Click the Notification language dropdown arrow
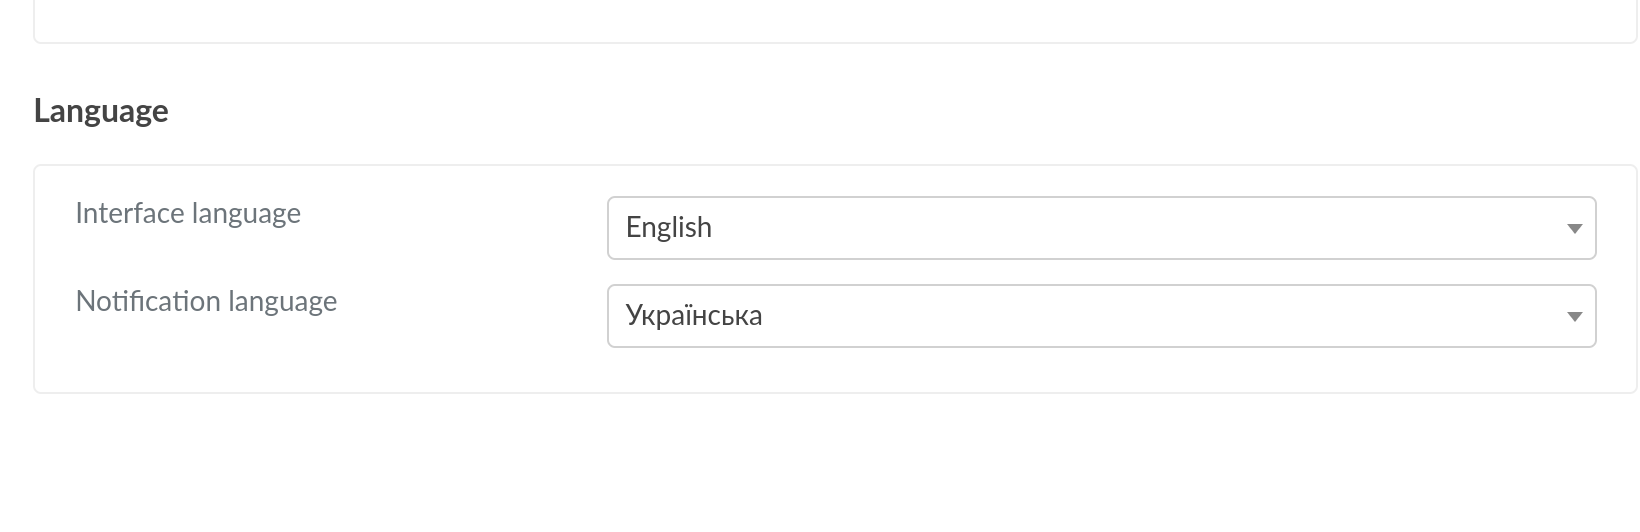The width and height of the screenshot is (1640, 532). point(1574,317)
